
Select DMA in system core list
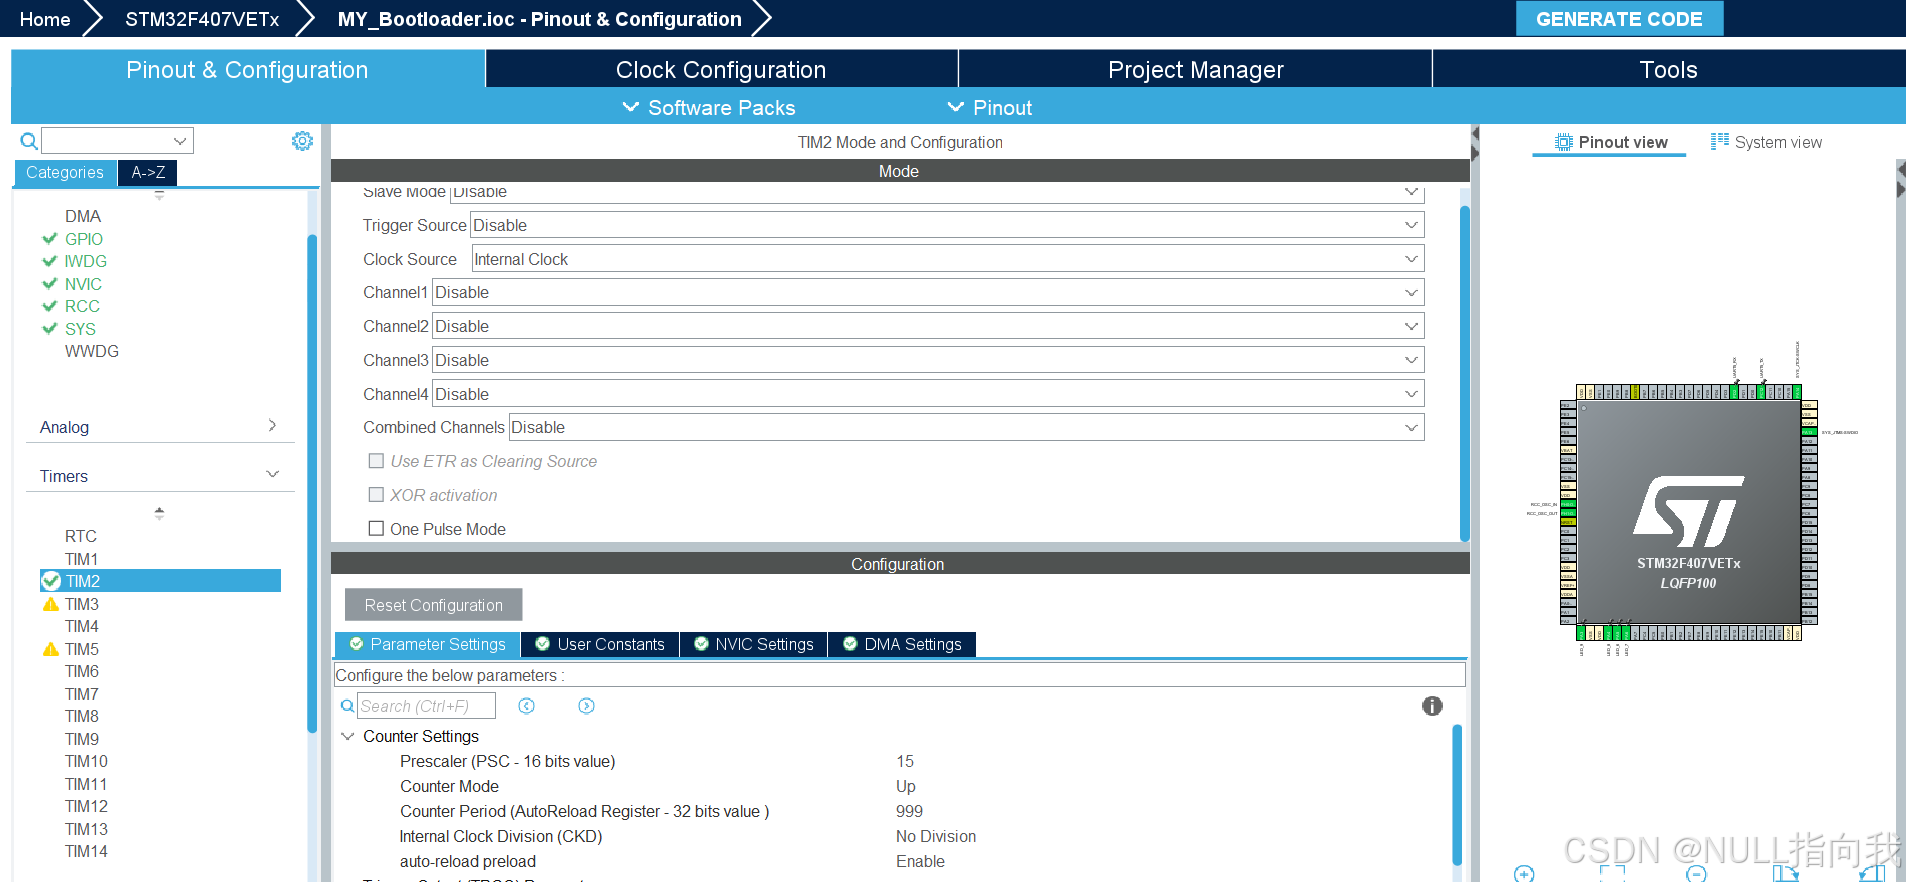(83, 216)
